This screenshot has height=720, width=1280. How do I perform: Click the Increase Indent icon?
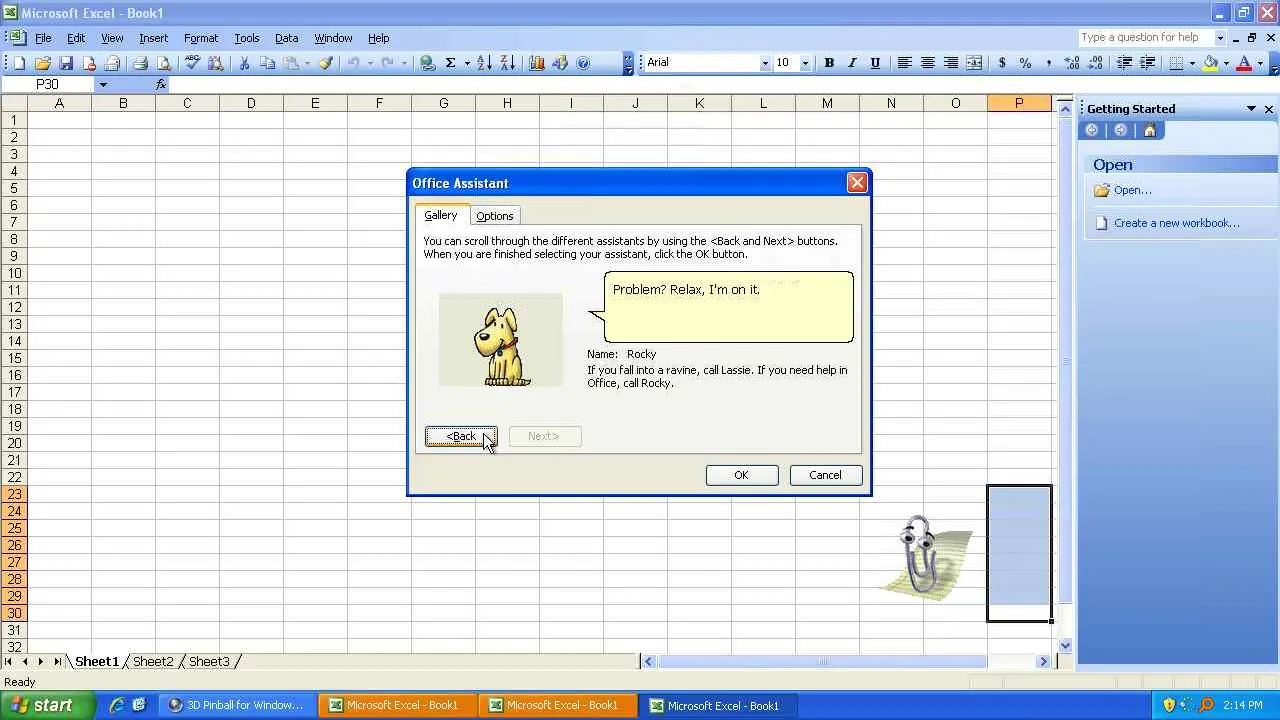pyautogui.click(x=1148, y=63)
